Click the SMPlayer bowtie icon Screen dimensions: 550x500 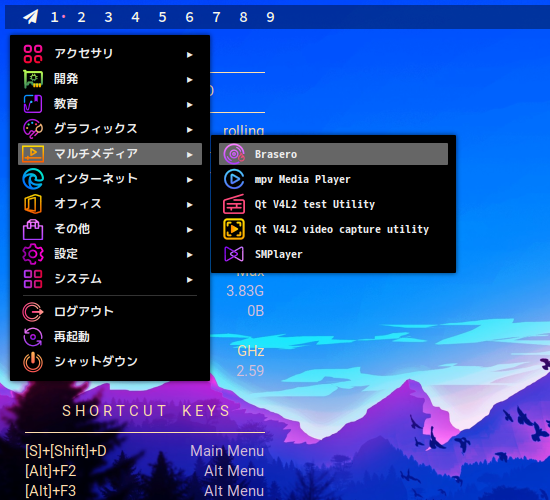[x=234, y=254]
